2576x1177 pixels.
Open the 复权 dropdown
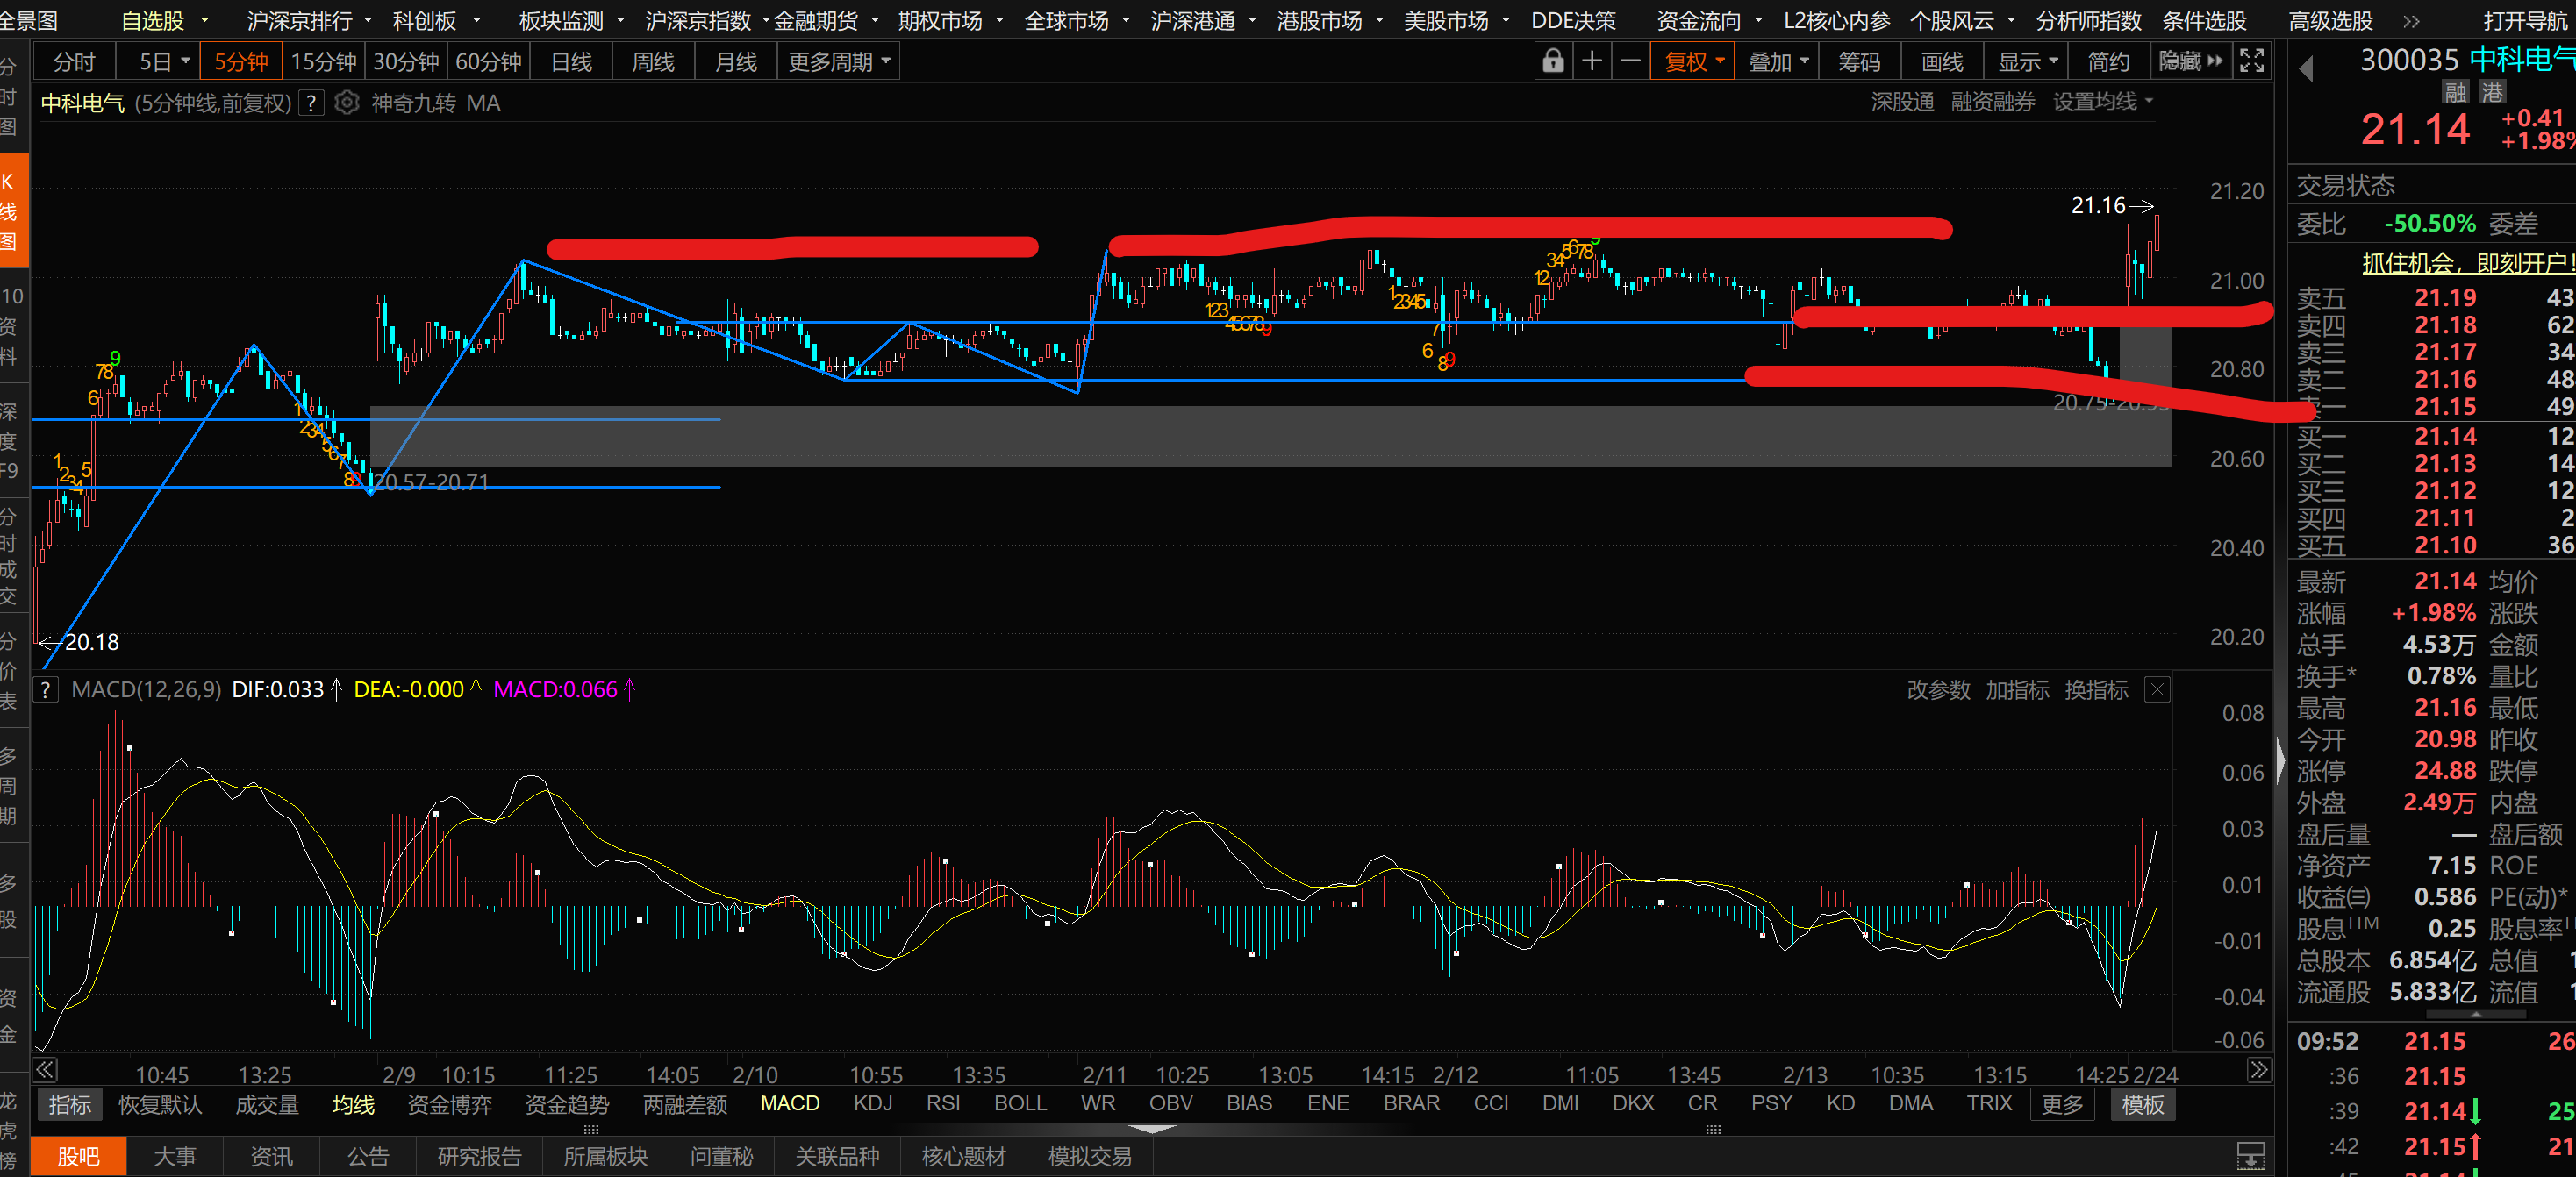click(1694, 62)
